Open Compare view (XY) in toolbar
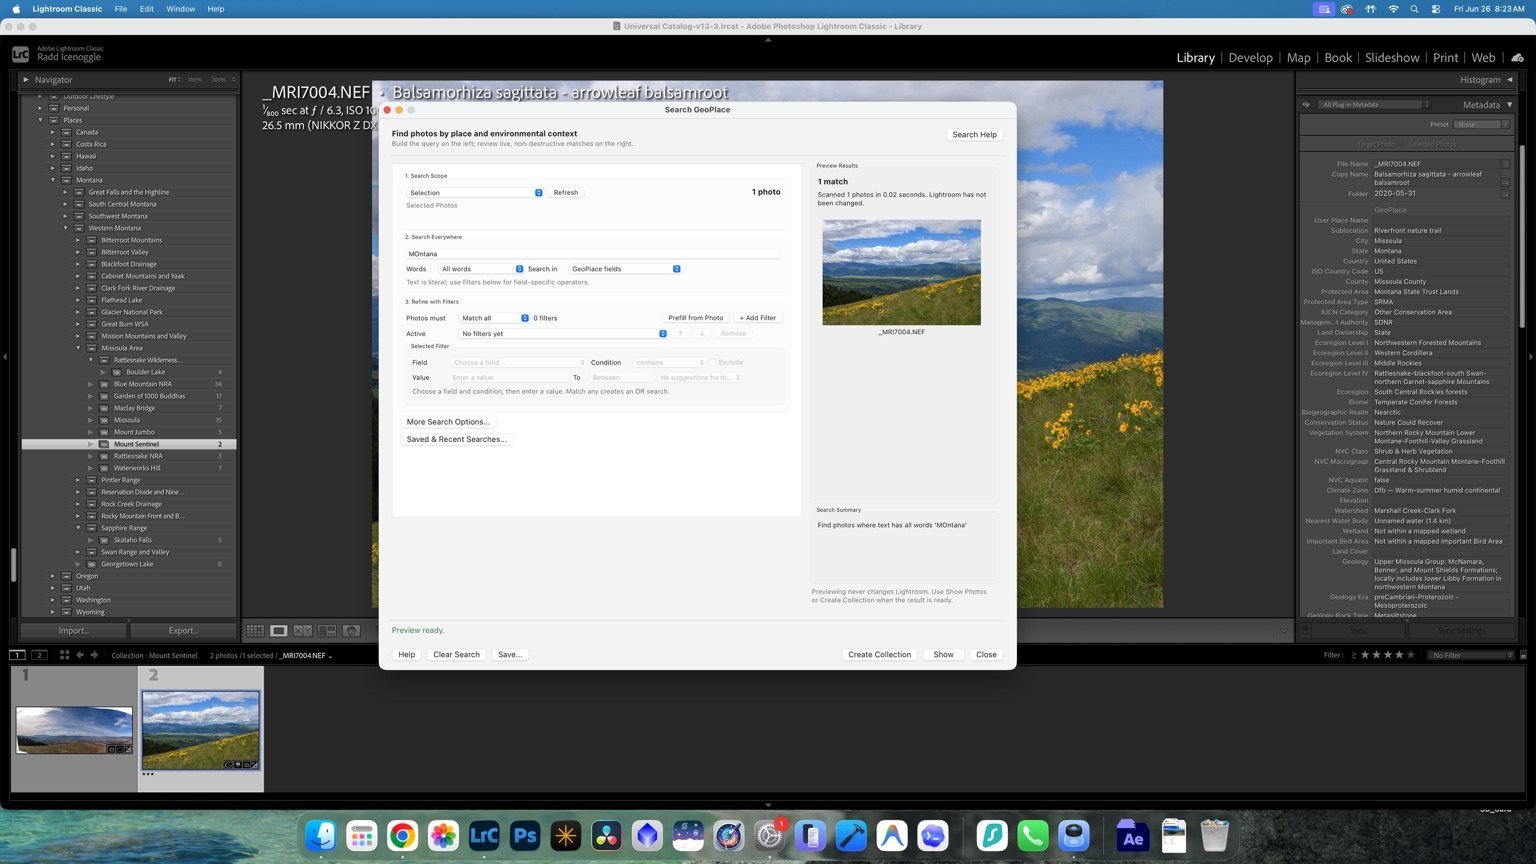The width and height of the screenshot is (1536, 864). [303, 631]
